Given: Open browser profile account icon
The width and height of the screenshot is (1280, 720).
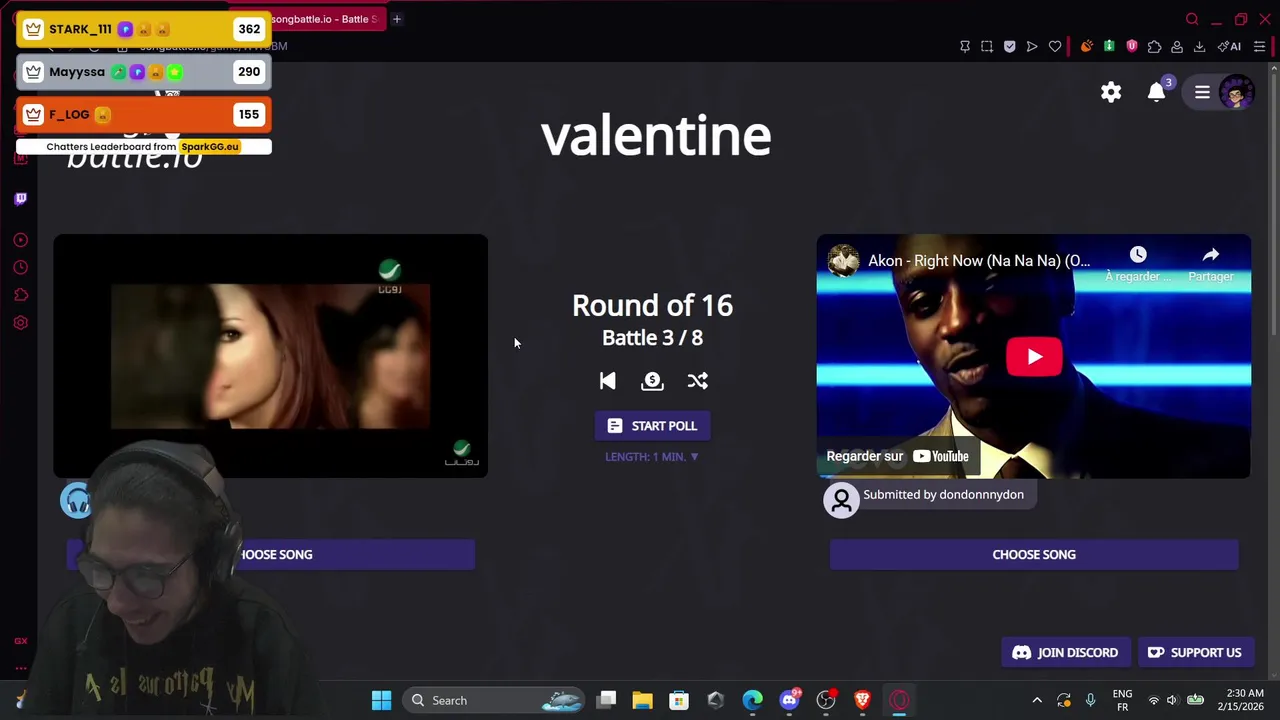Looking at the screenshot, I should pyautogui.click(x=1177, y=46).
